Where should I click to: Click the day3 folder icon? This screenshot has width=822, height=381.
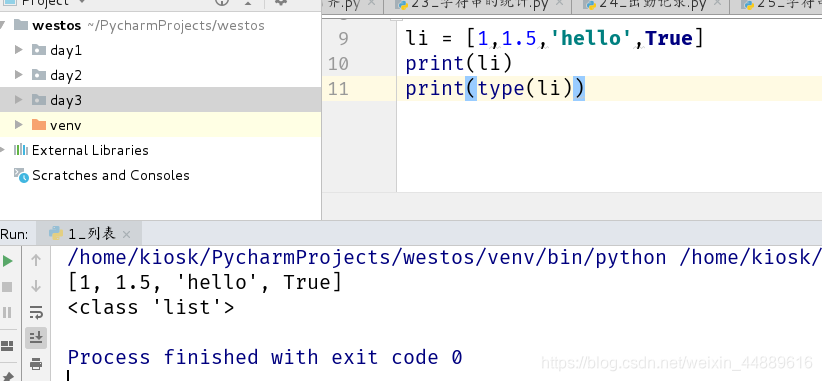39,100
